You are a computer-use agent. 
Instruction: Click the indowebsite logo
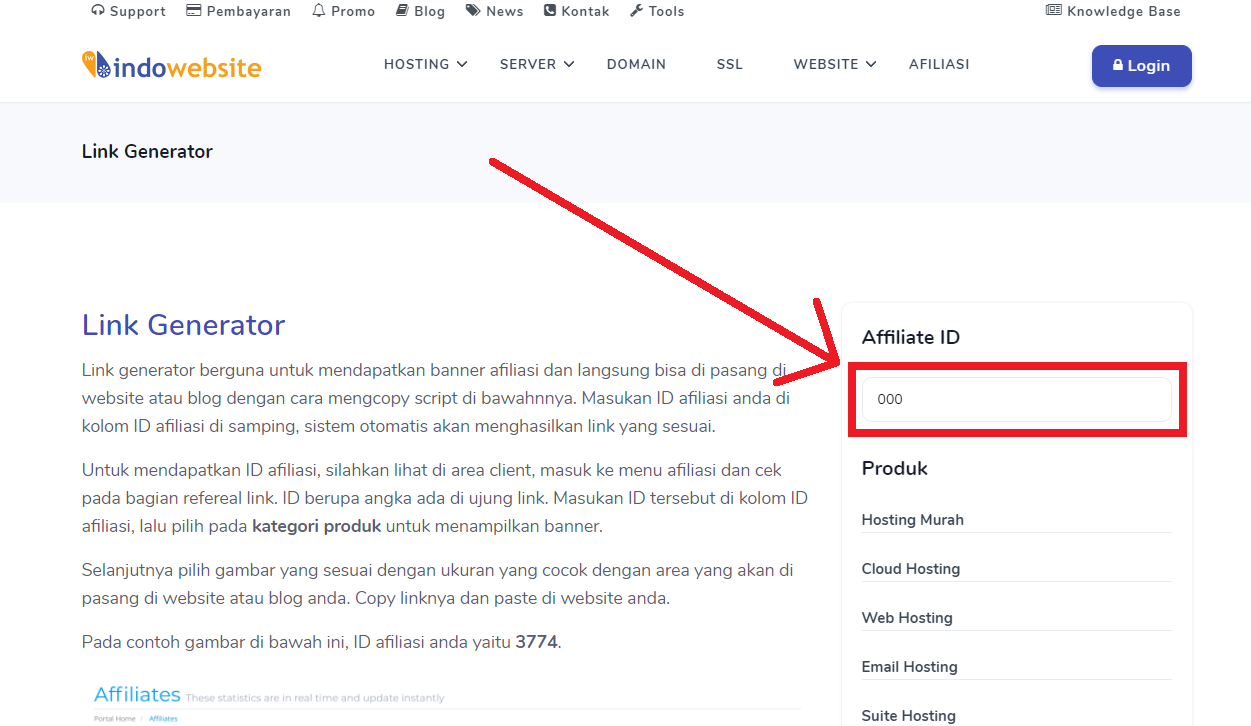[x=171, y=64]
